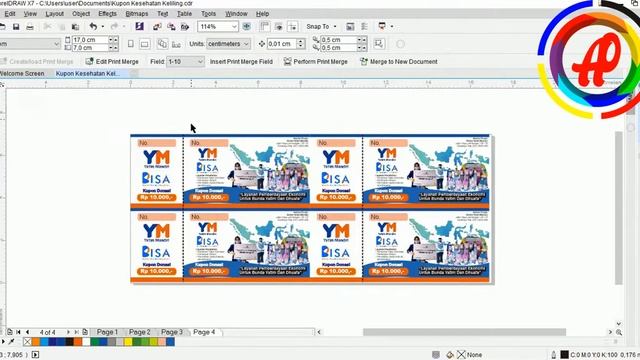This screenshot has height=360, width=640.
Task: Click the Current page icon
Action: click(176, 44)
